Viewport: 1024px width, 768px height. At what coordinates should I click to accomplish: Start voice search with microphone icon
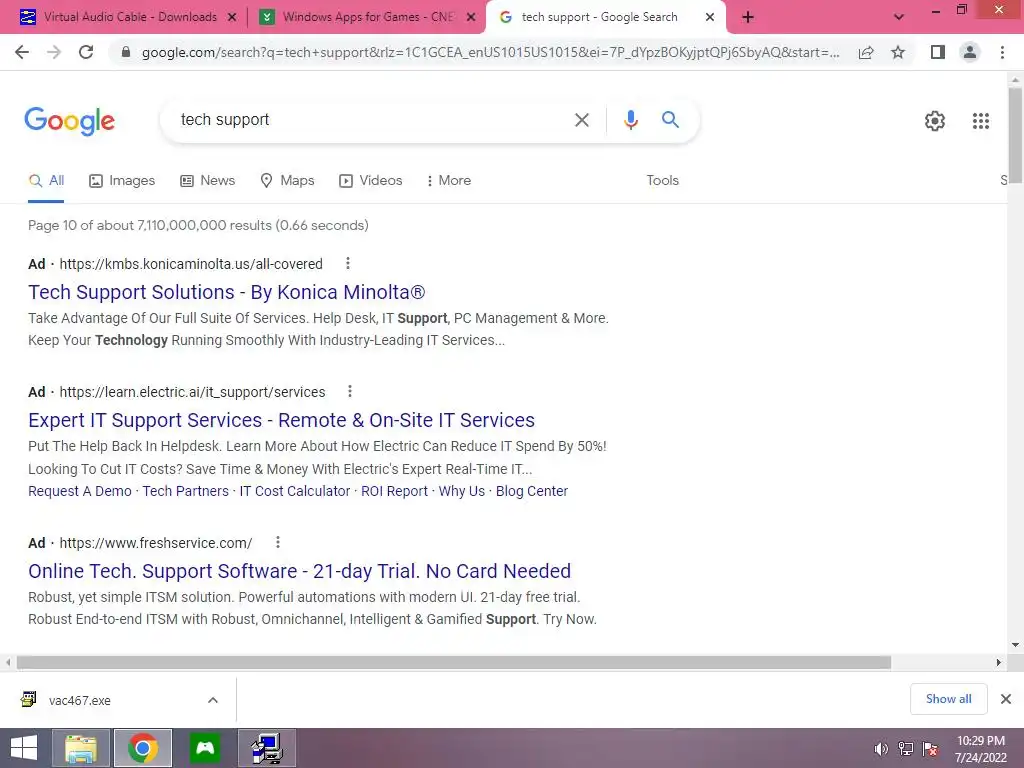click(x=630, y=120)
